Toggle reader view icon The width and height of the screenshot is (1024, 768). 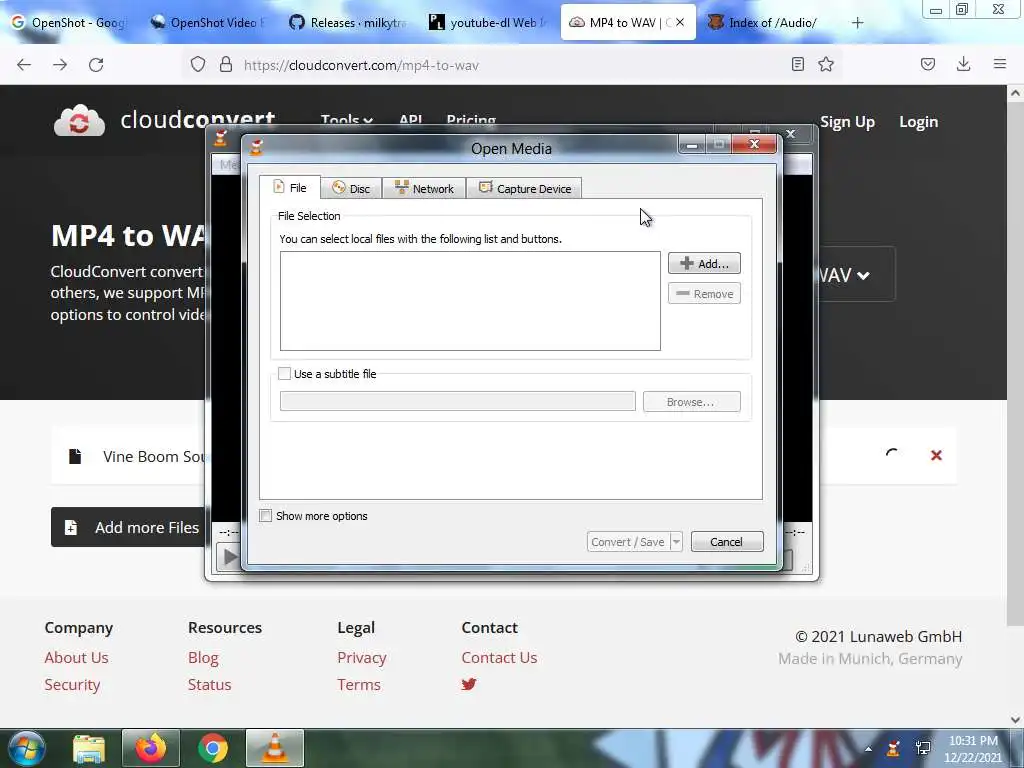[x=797, y=64]
